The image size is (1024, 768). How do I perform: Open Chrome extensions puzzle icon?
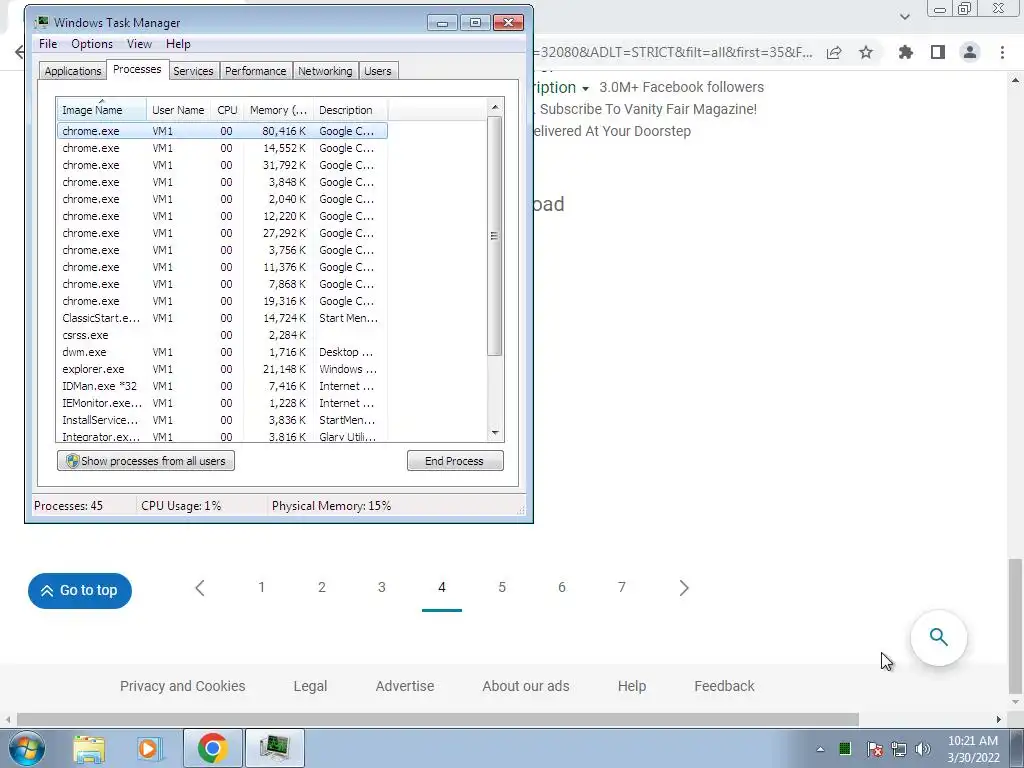coord(906,52)
